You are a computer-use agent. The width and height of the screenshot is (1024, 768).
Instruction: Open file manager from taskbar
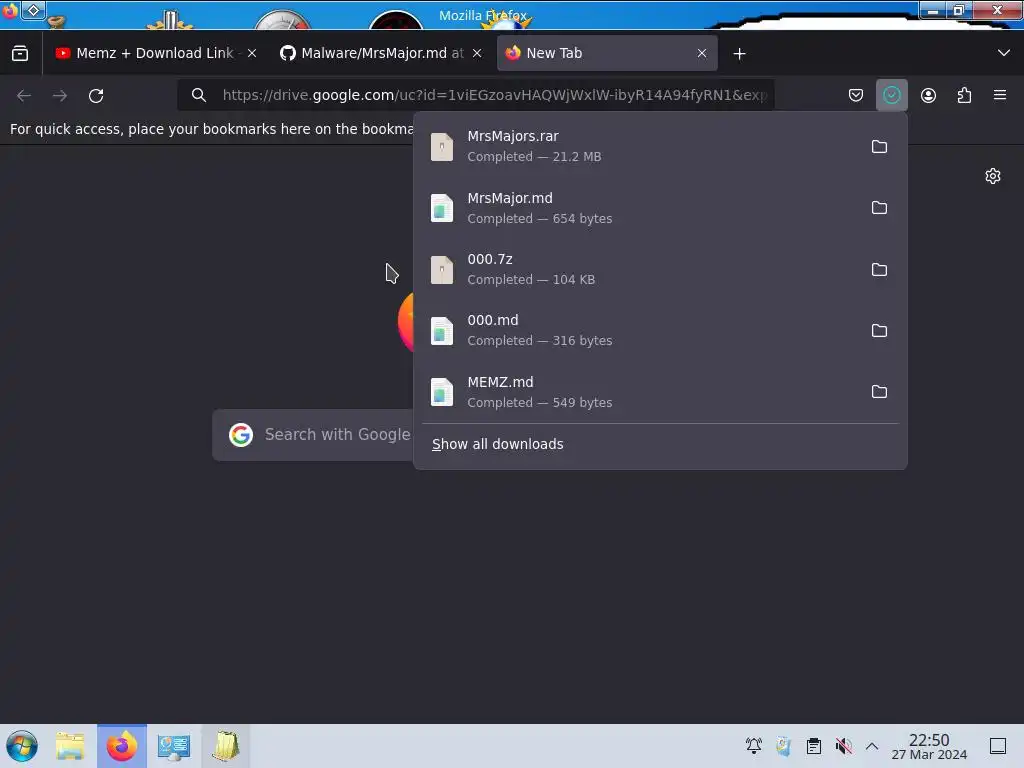(x=70, y=746)
